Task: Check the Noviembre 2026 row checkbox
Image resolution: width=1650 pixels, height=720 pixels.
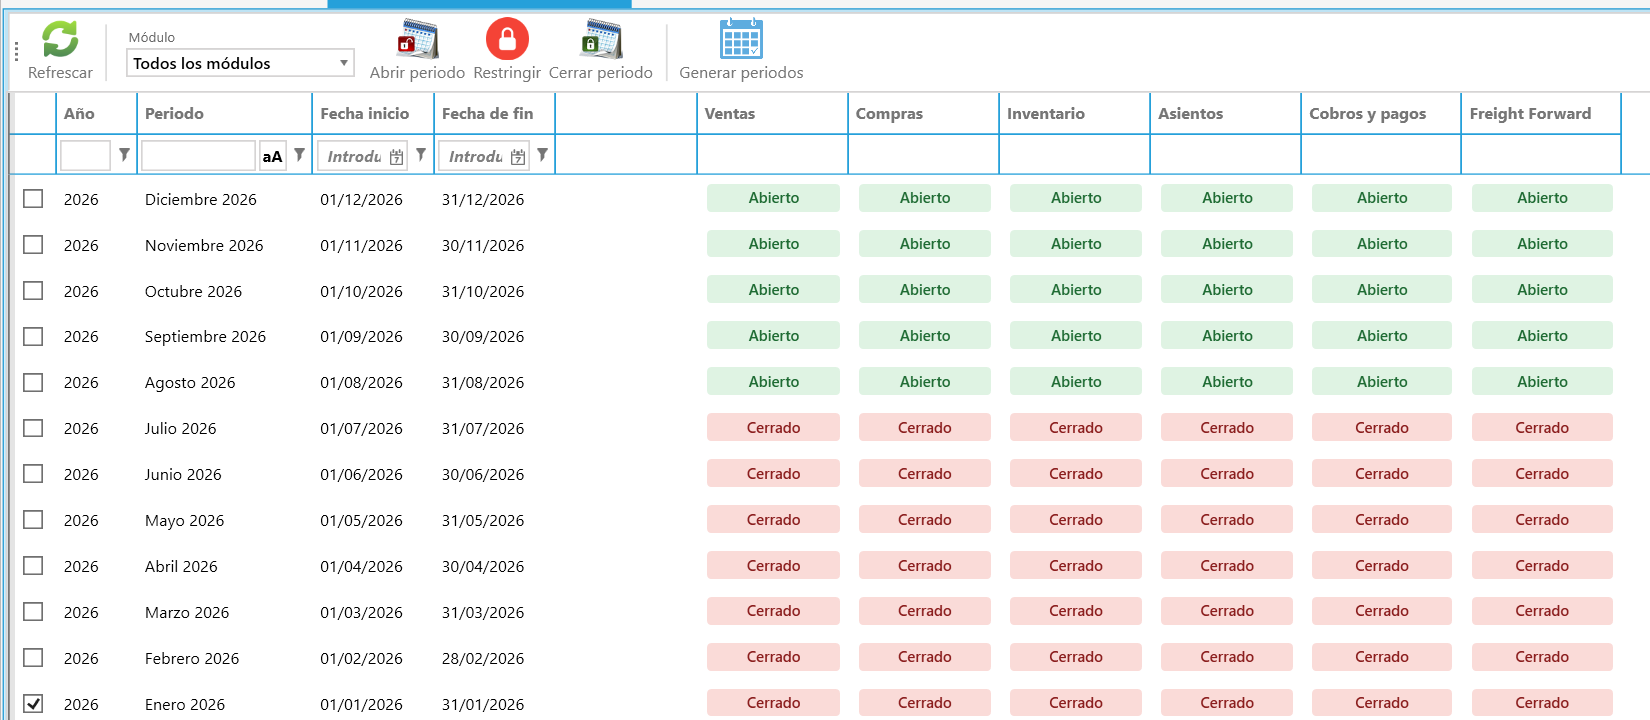Action: pyautogui.click(x=33, y=245)
